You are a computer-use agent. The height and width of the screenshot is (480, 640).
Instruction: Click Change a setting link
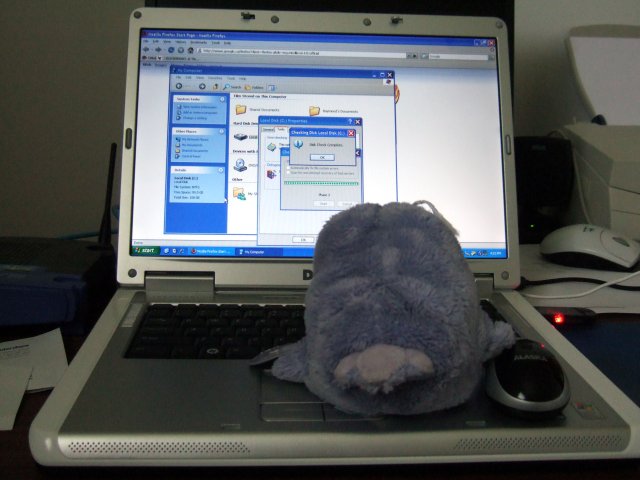[x=192, y=118]
